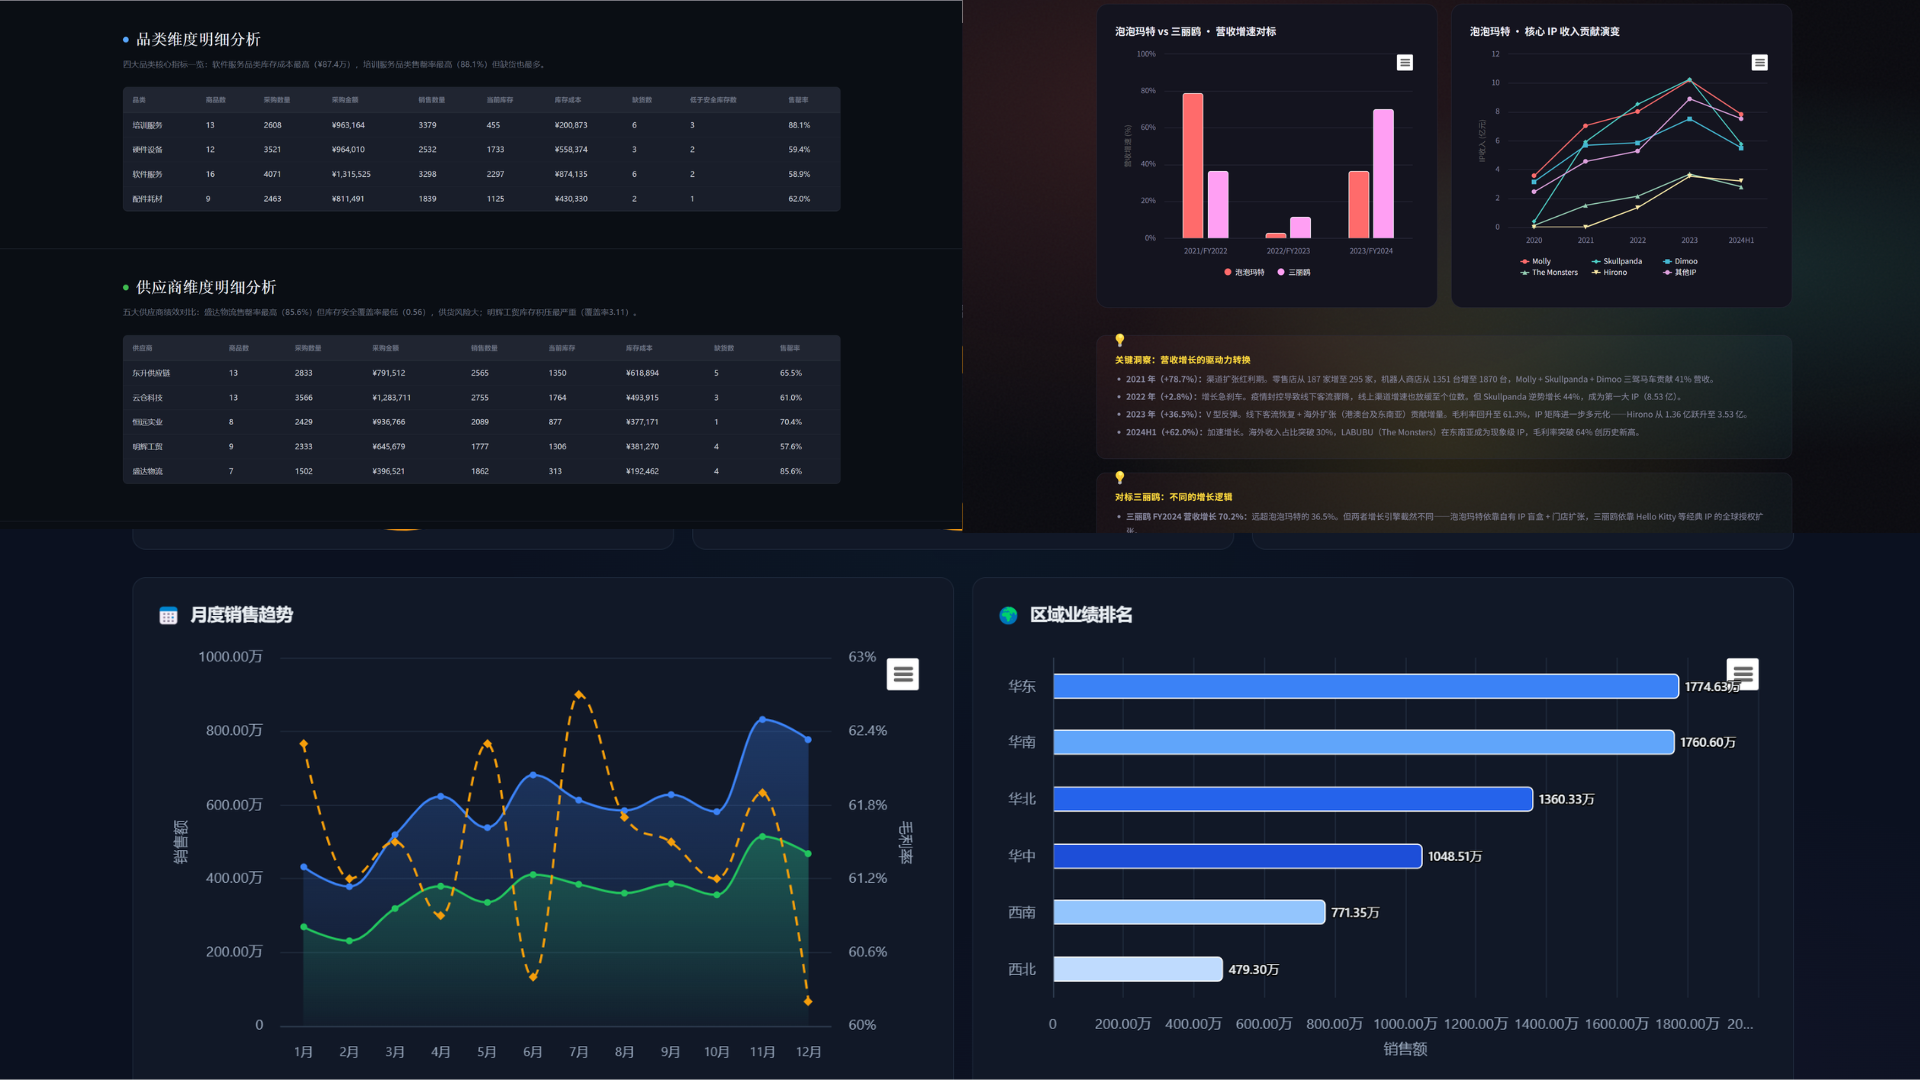Click the 区域业绩排名 chart title
Screen dimensions: 1920x1080
[x=1081, y=615]
